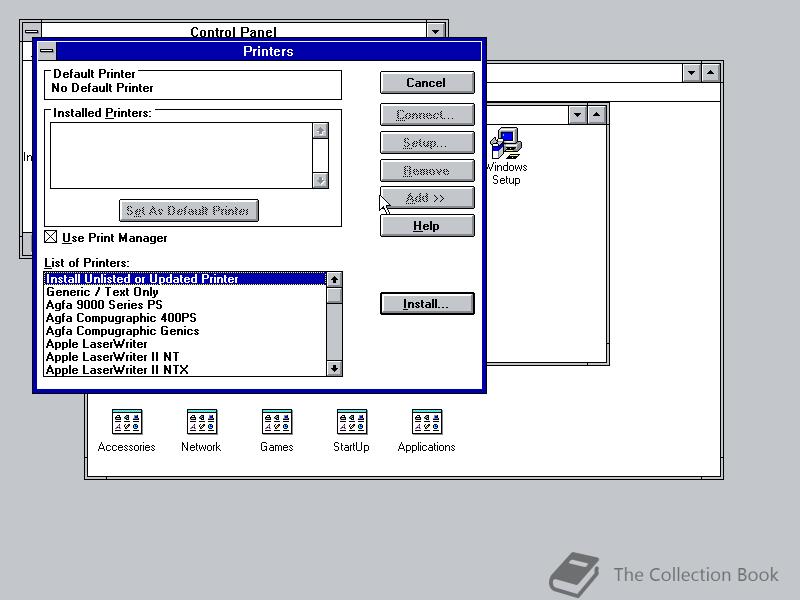This screenshot has width=800, height=600.
Task: Click the Program Manager title bar arrow
Action: pos(691,72)
